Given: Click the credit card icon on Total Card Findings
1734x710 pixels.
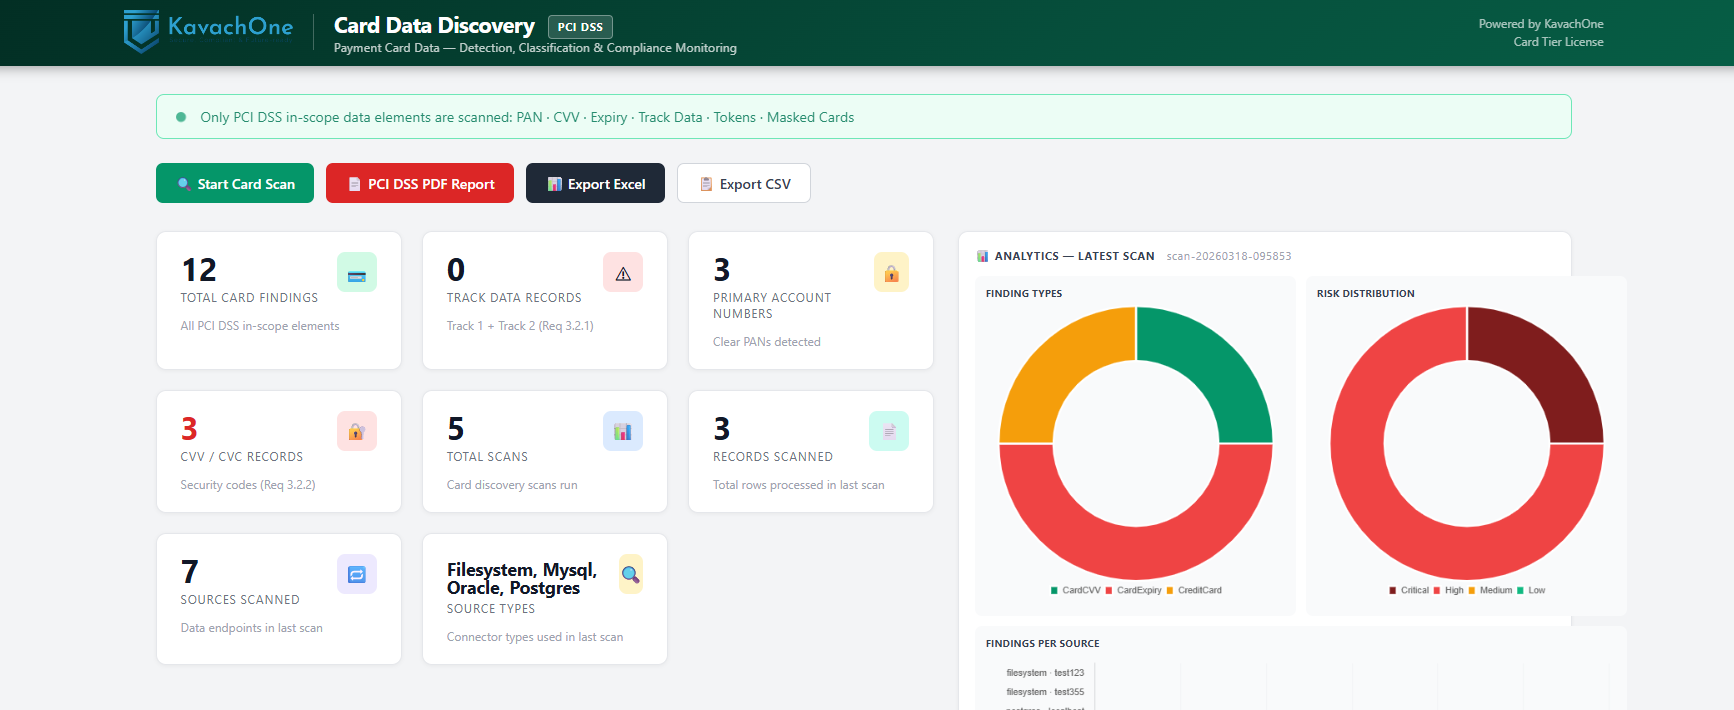Looking at the screenshot, I should coord(357,273).
